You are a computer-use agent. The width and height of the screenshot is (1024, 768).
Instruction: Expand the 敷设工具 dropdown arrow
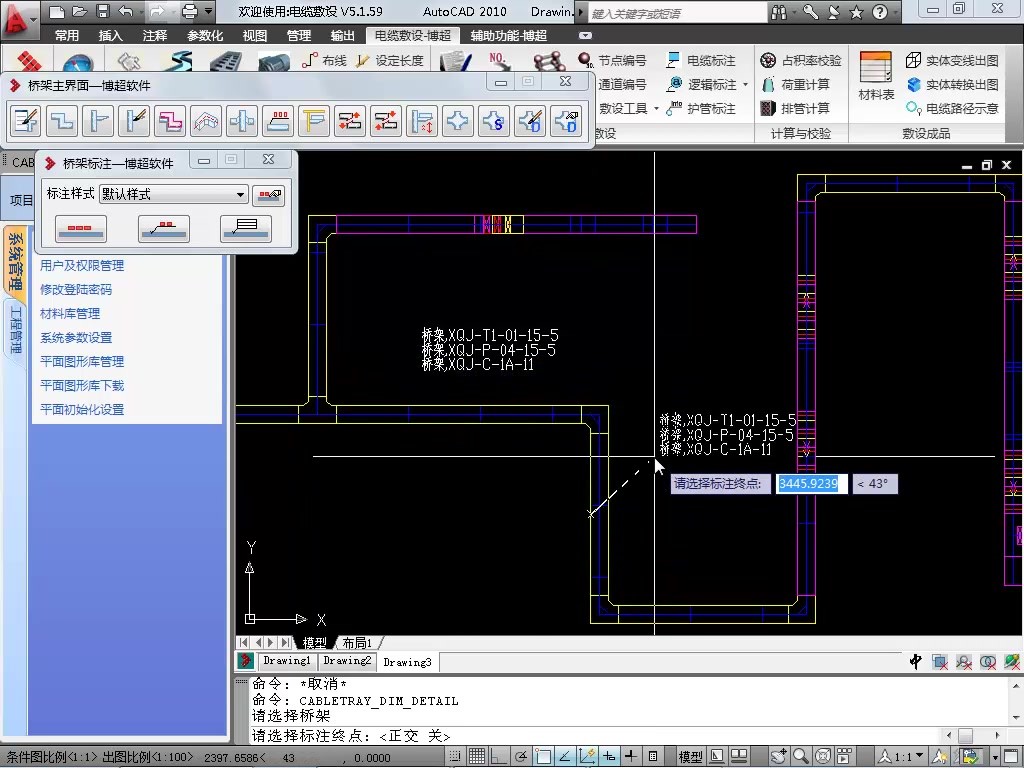click(x=656, y=108)
